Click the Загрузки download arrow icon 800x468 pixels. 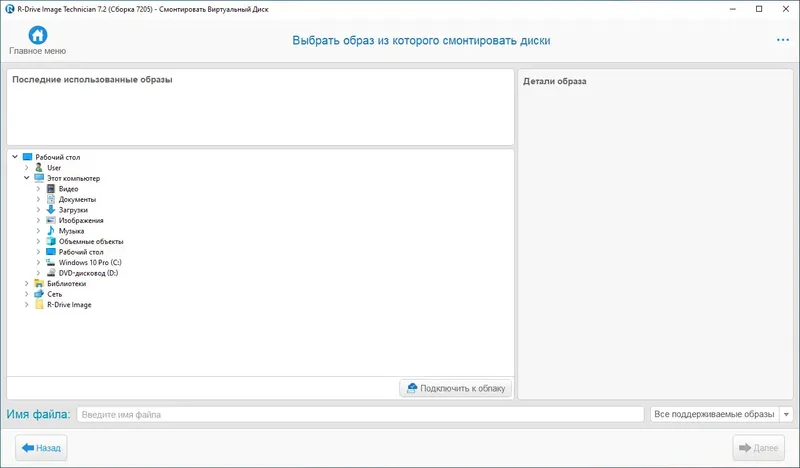click(51, 210)
